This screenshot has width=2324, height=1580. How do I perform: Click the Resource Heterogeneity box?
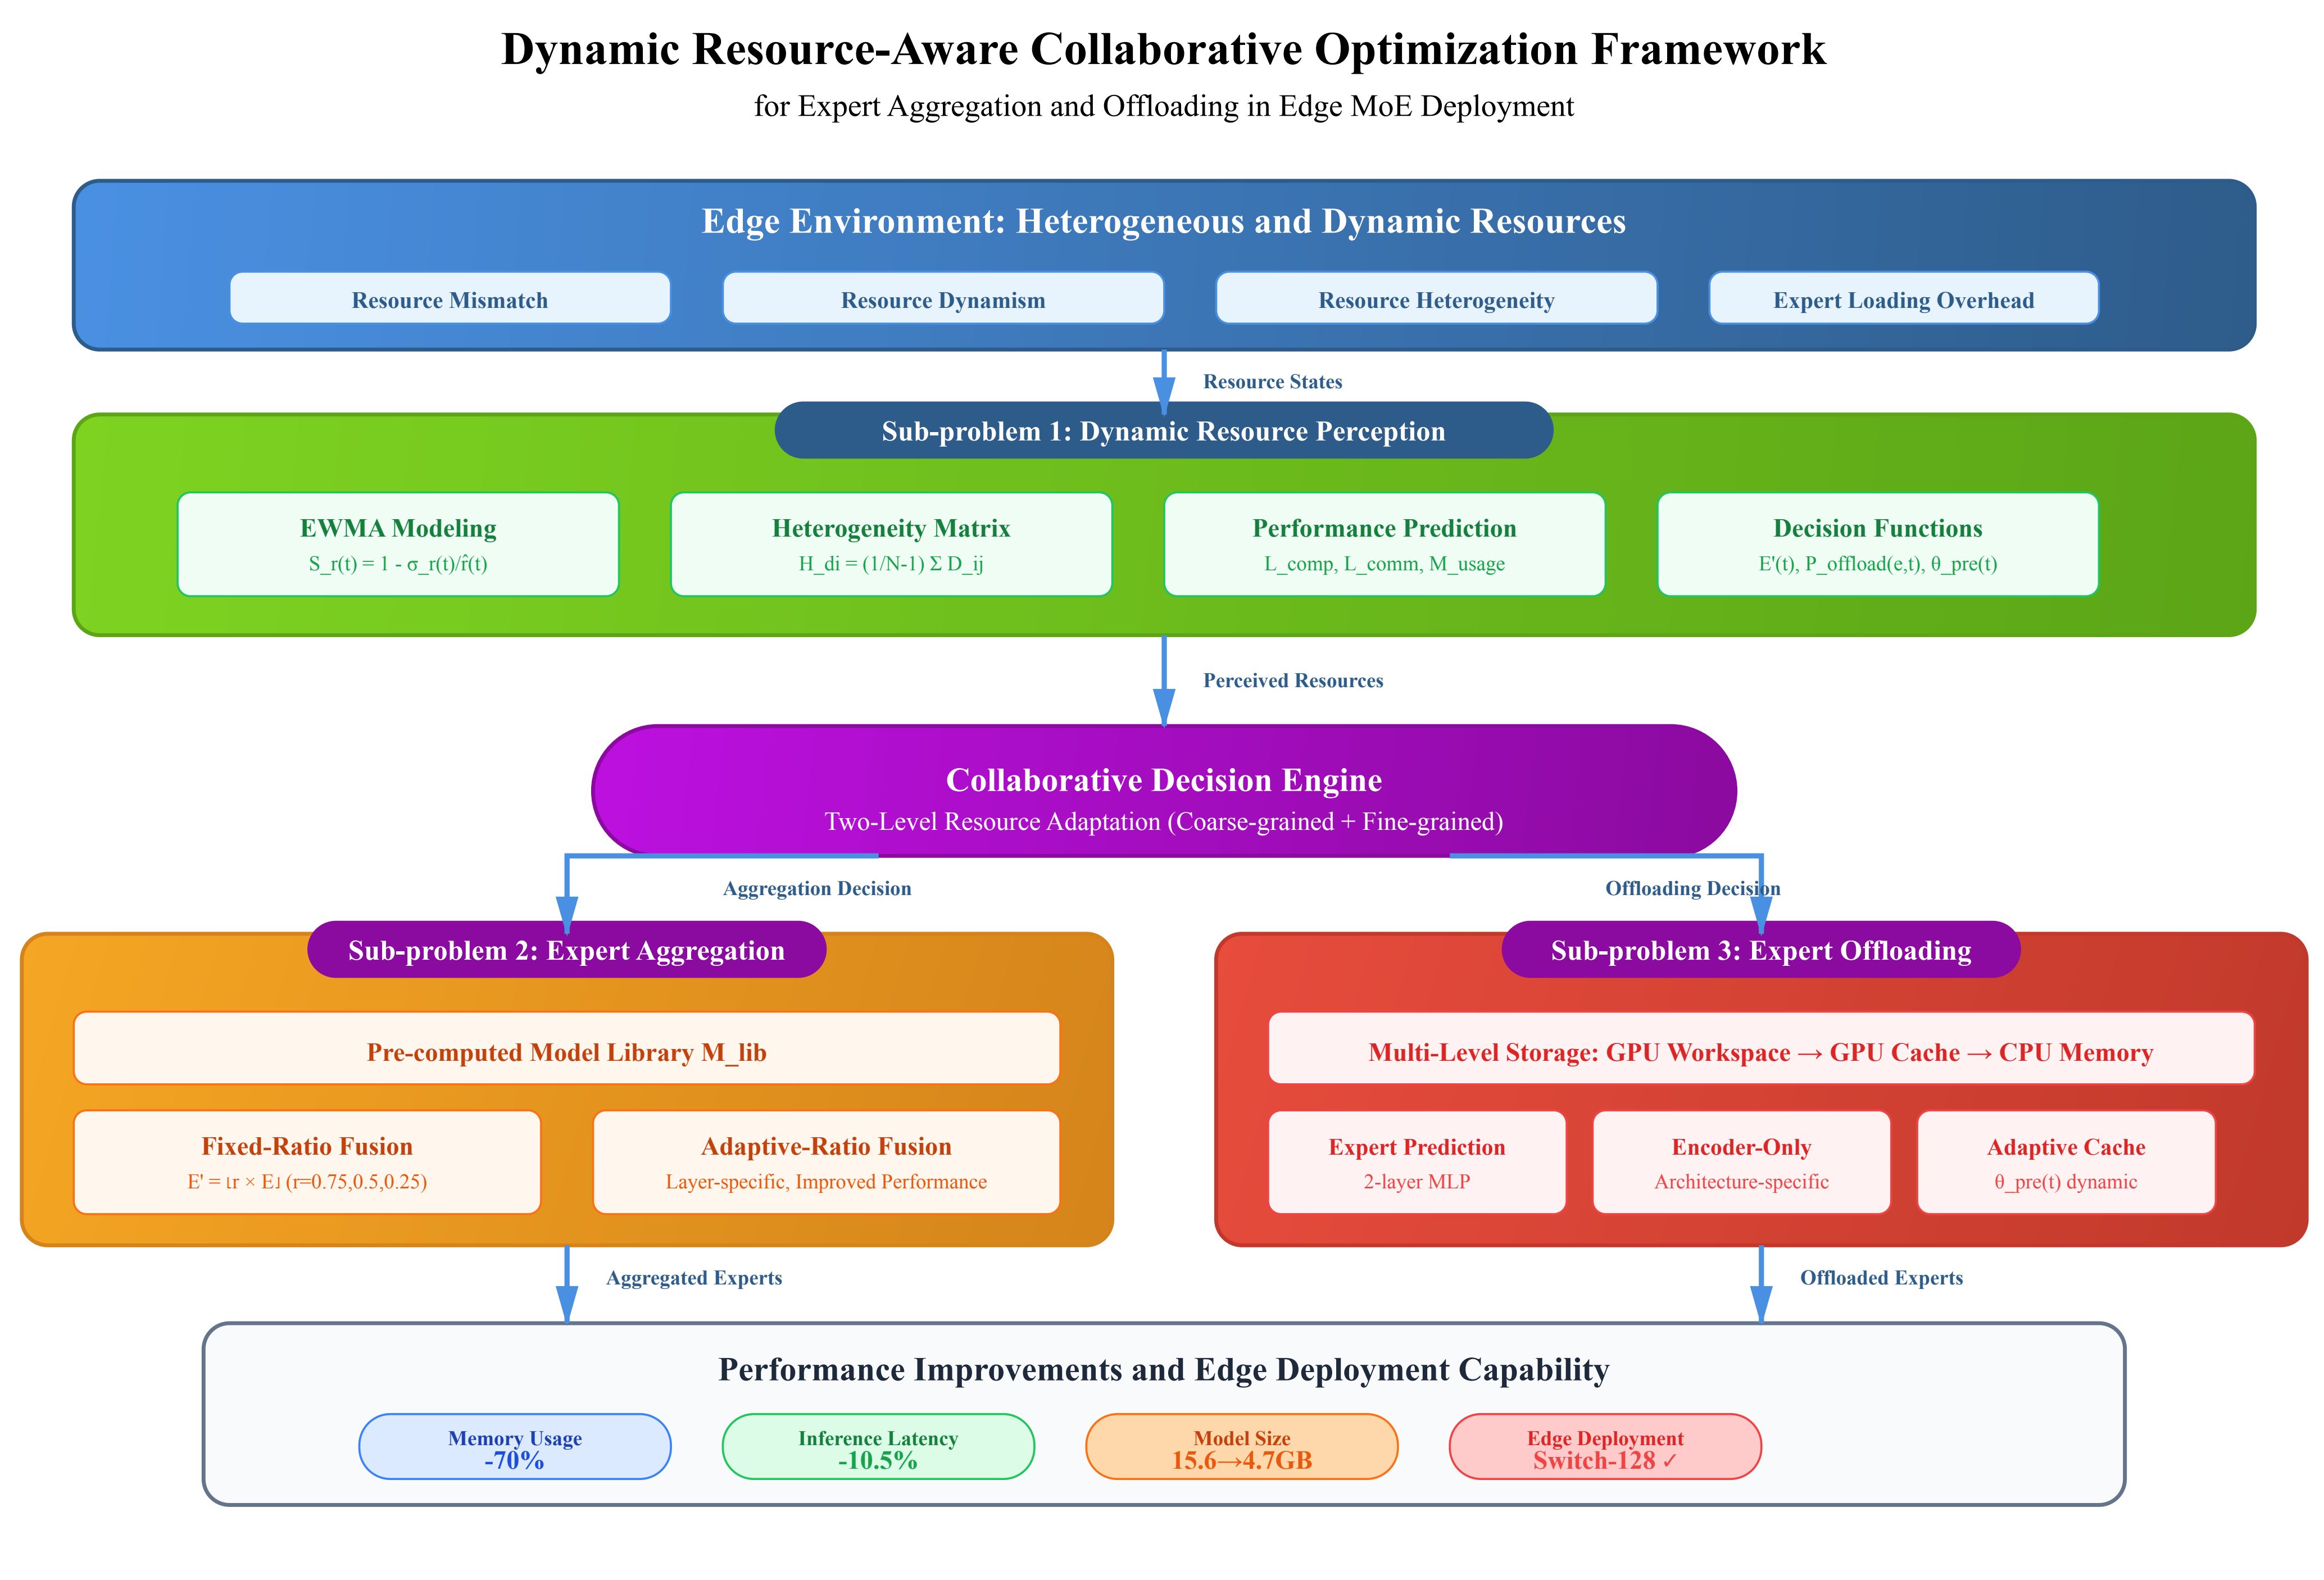(x=1435, y=298)
